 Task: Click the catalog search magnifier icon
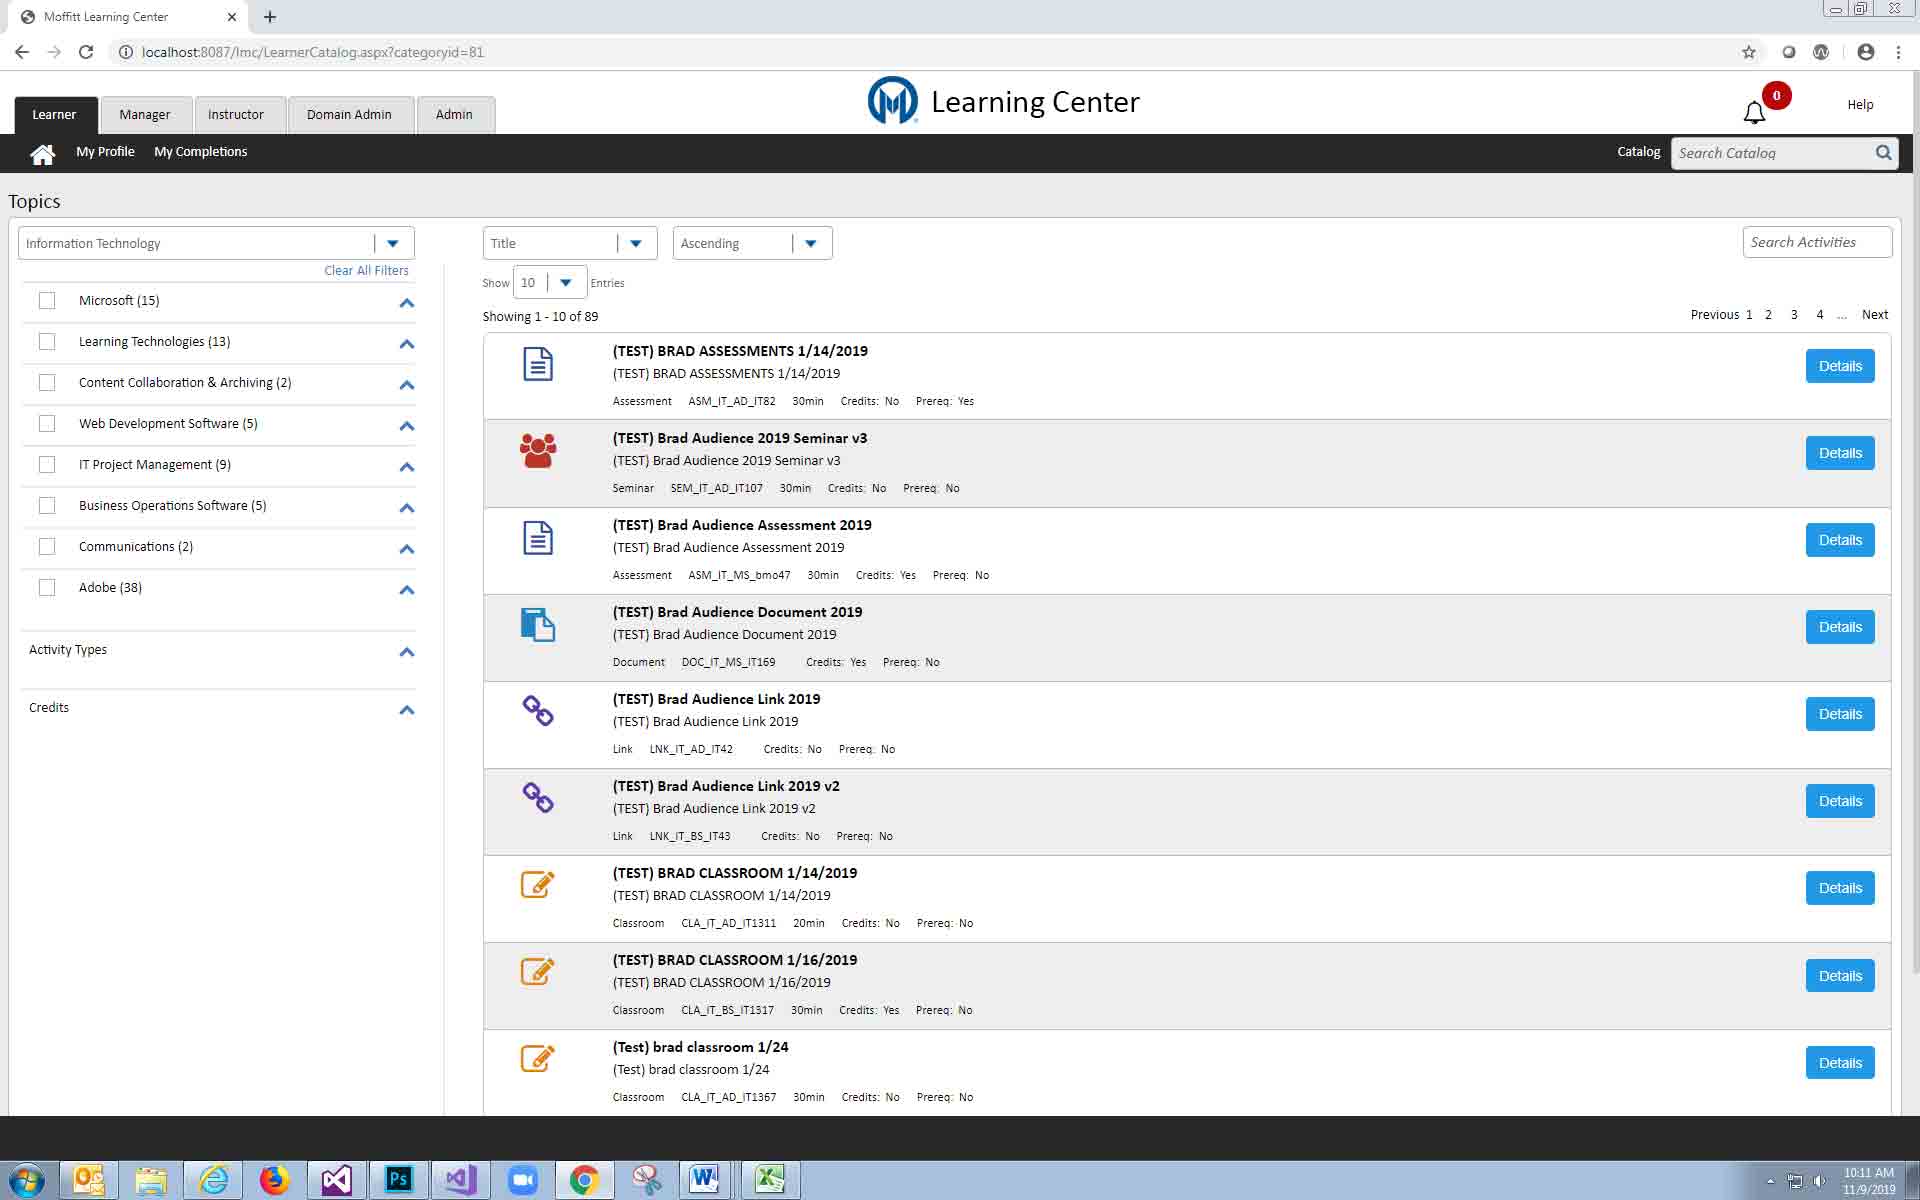click(x=1883, y=153)
